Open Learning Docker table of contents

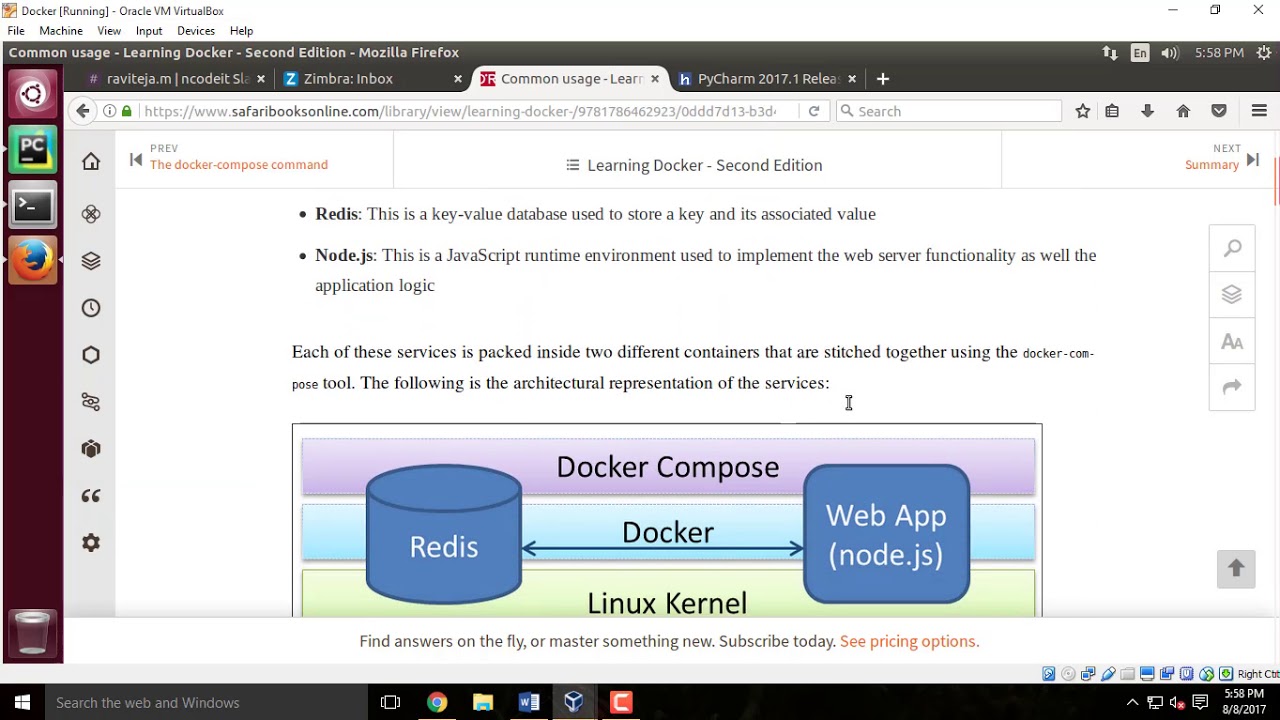coord(694,165)
